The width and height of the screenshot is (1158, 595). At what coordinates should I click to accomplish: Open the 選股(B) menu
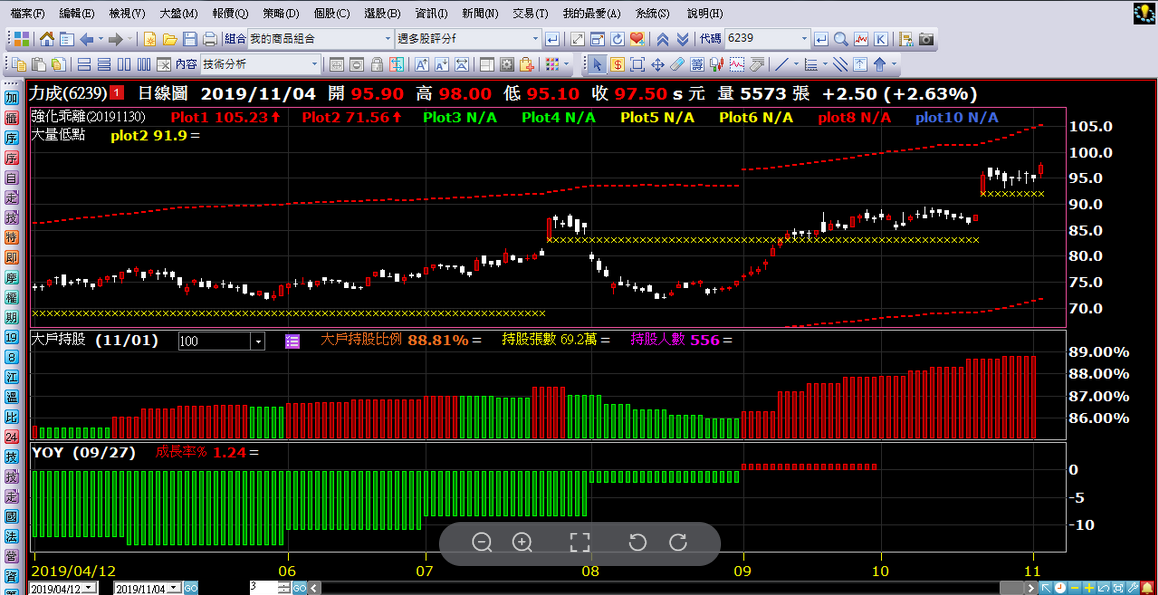point(383,14)
